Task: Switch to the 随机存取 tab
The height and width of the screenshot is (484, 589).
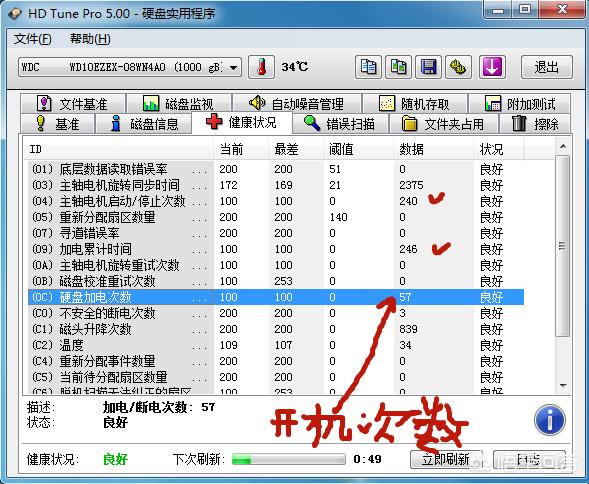Action: (415, 103)
